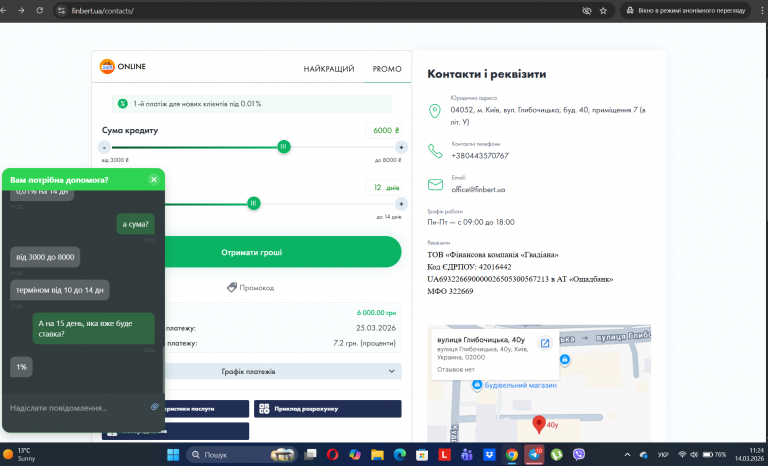
Task: Click the incognito mode indicator
Action: [x=686, y=10]
